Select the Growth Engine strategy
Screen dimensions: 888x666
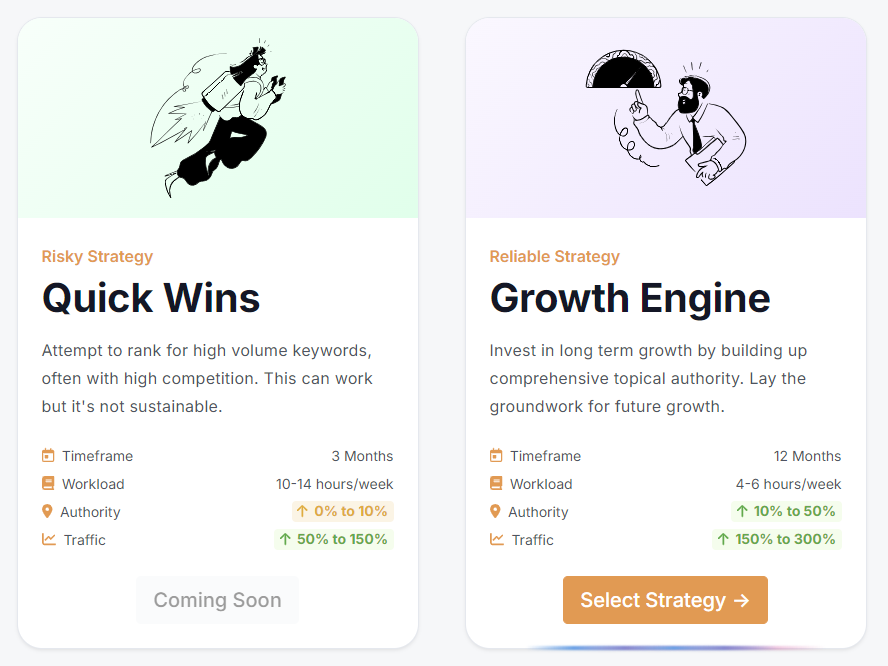pos(665,600)
